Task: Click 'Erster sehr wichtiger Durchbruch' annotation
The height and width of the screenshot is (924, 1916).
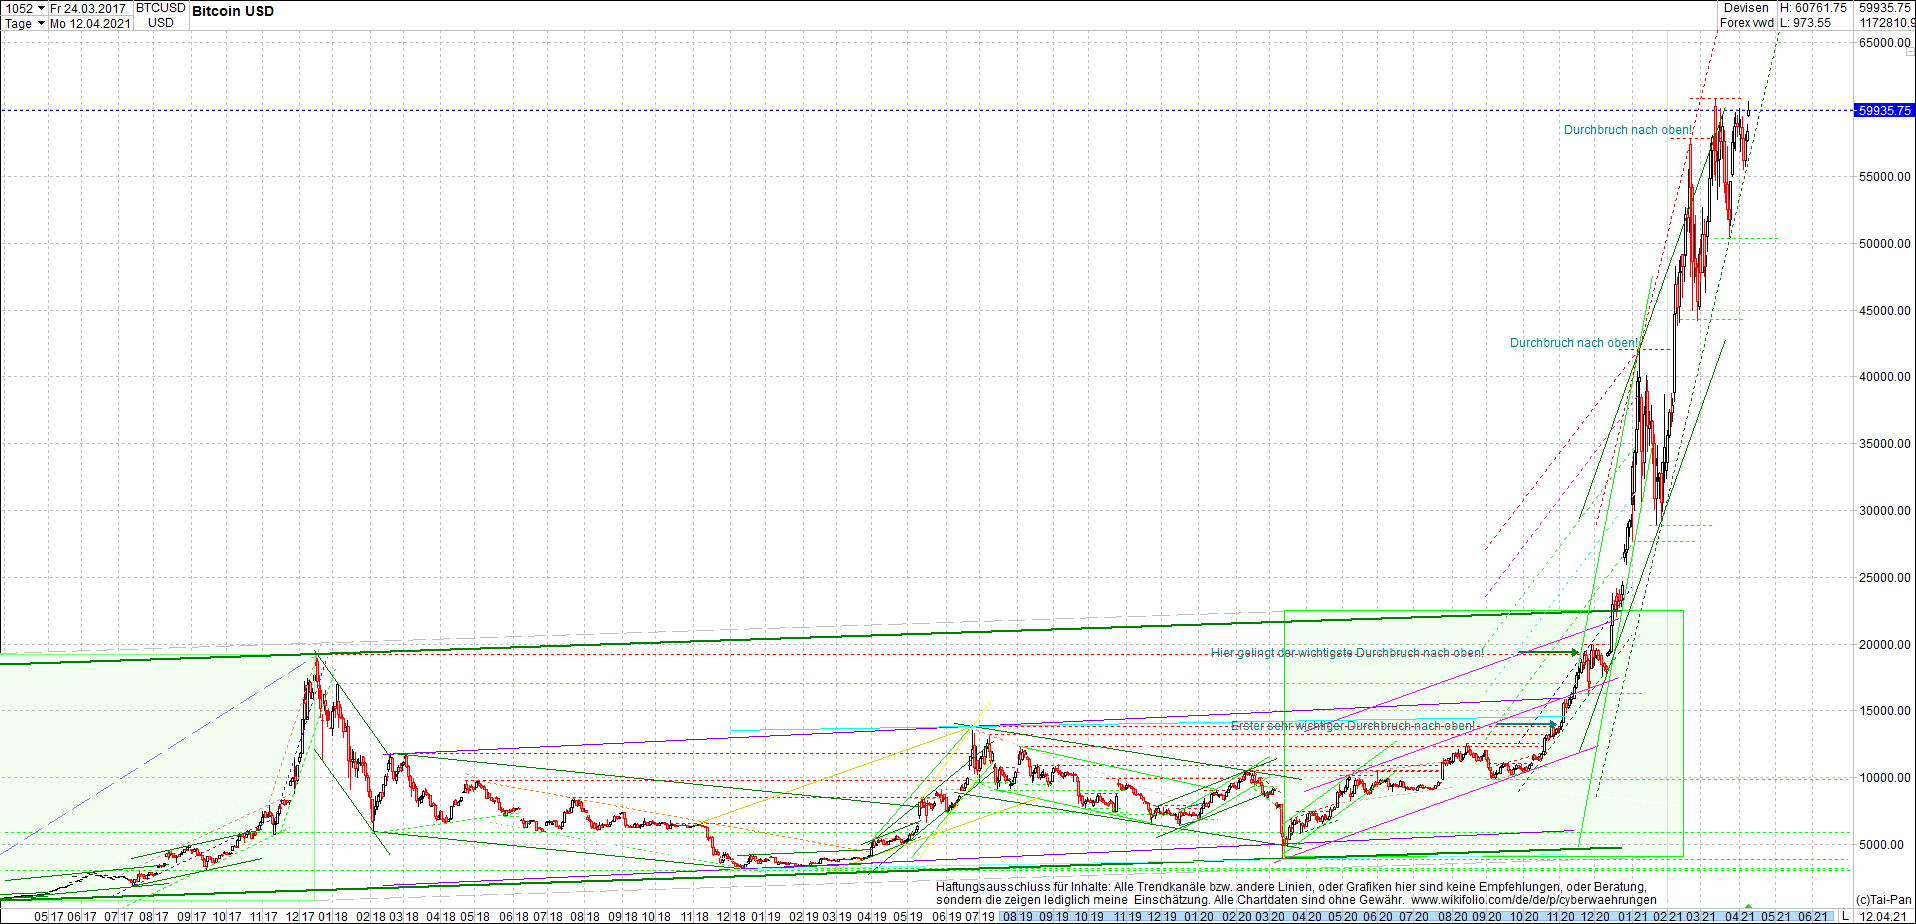Action: (x=1353, y=726)
